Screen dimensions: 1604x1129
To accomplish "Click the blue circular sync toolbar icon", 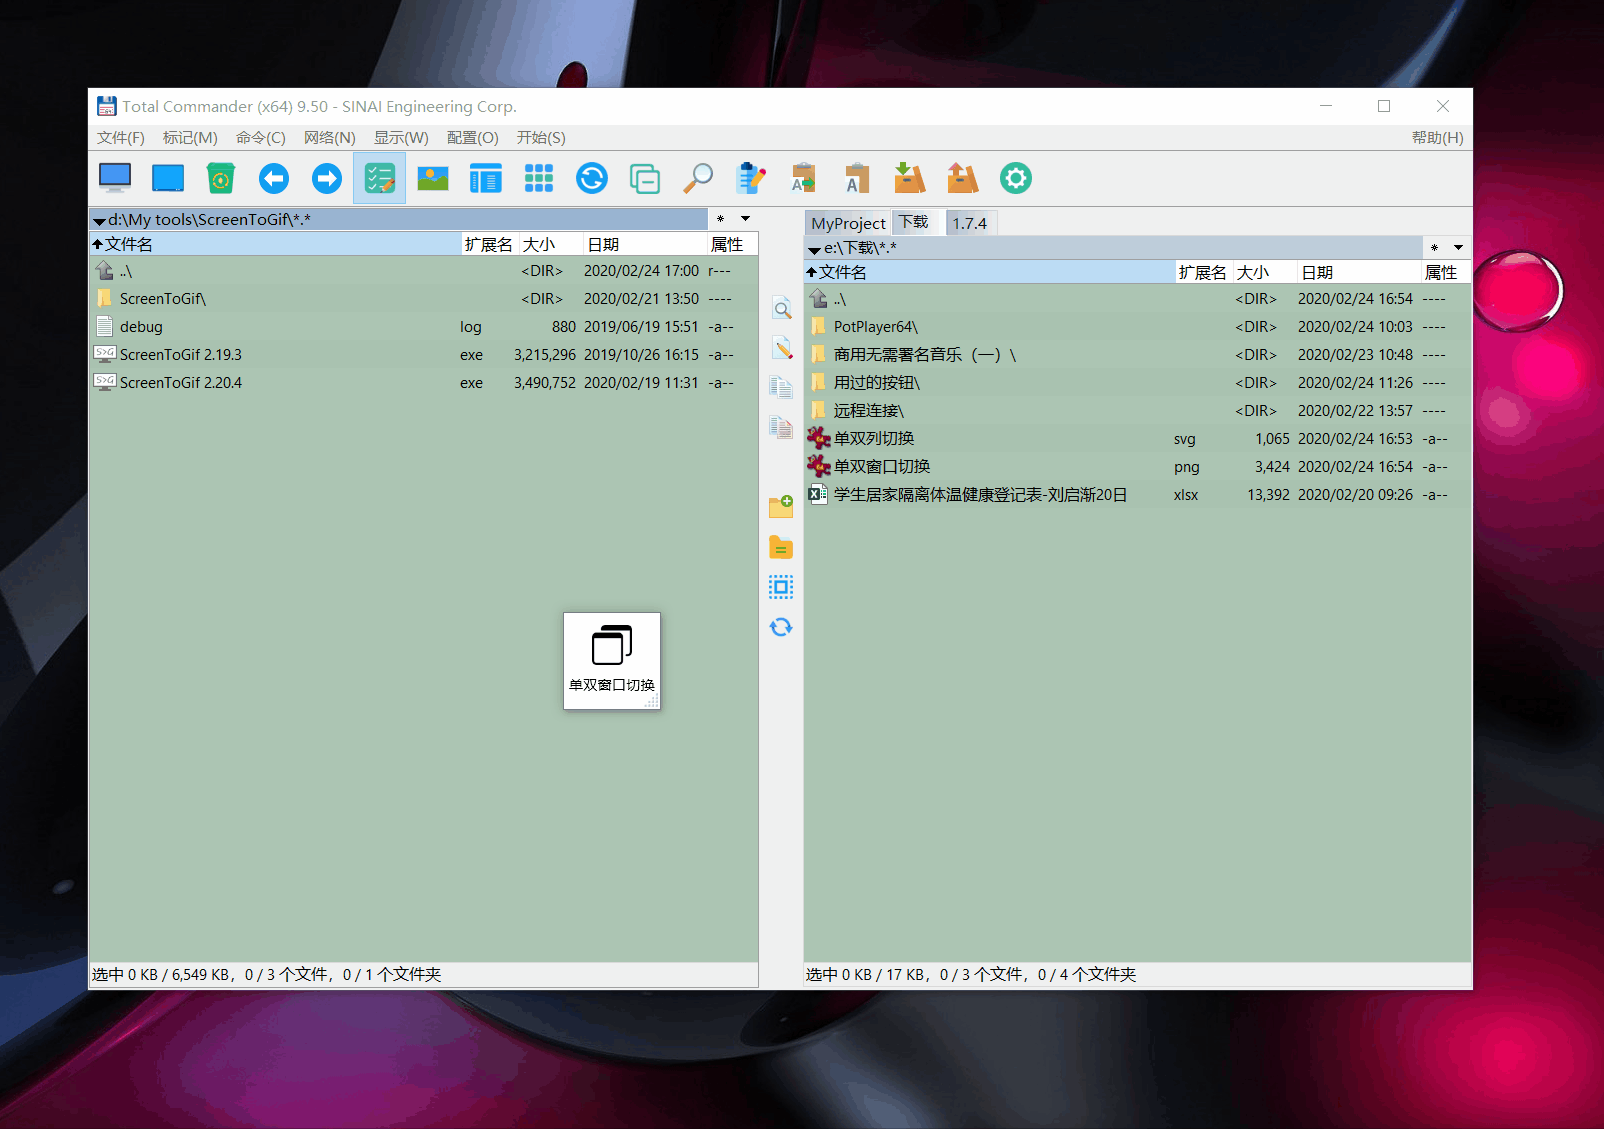I will [x=592, y=178].
